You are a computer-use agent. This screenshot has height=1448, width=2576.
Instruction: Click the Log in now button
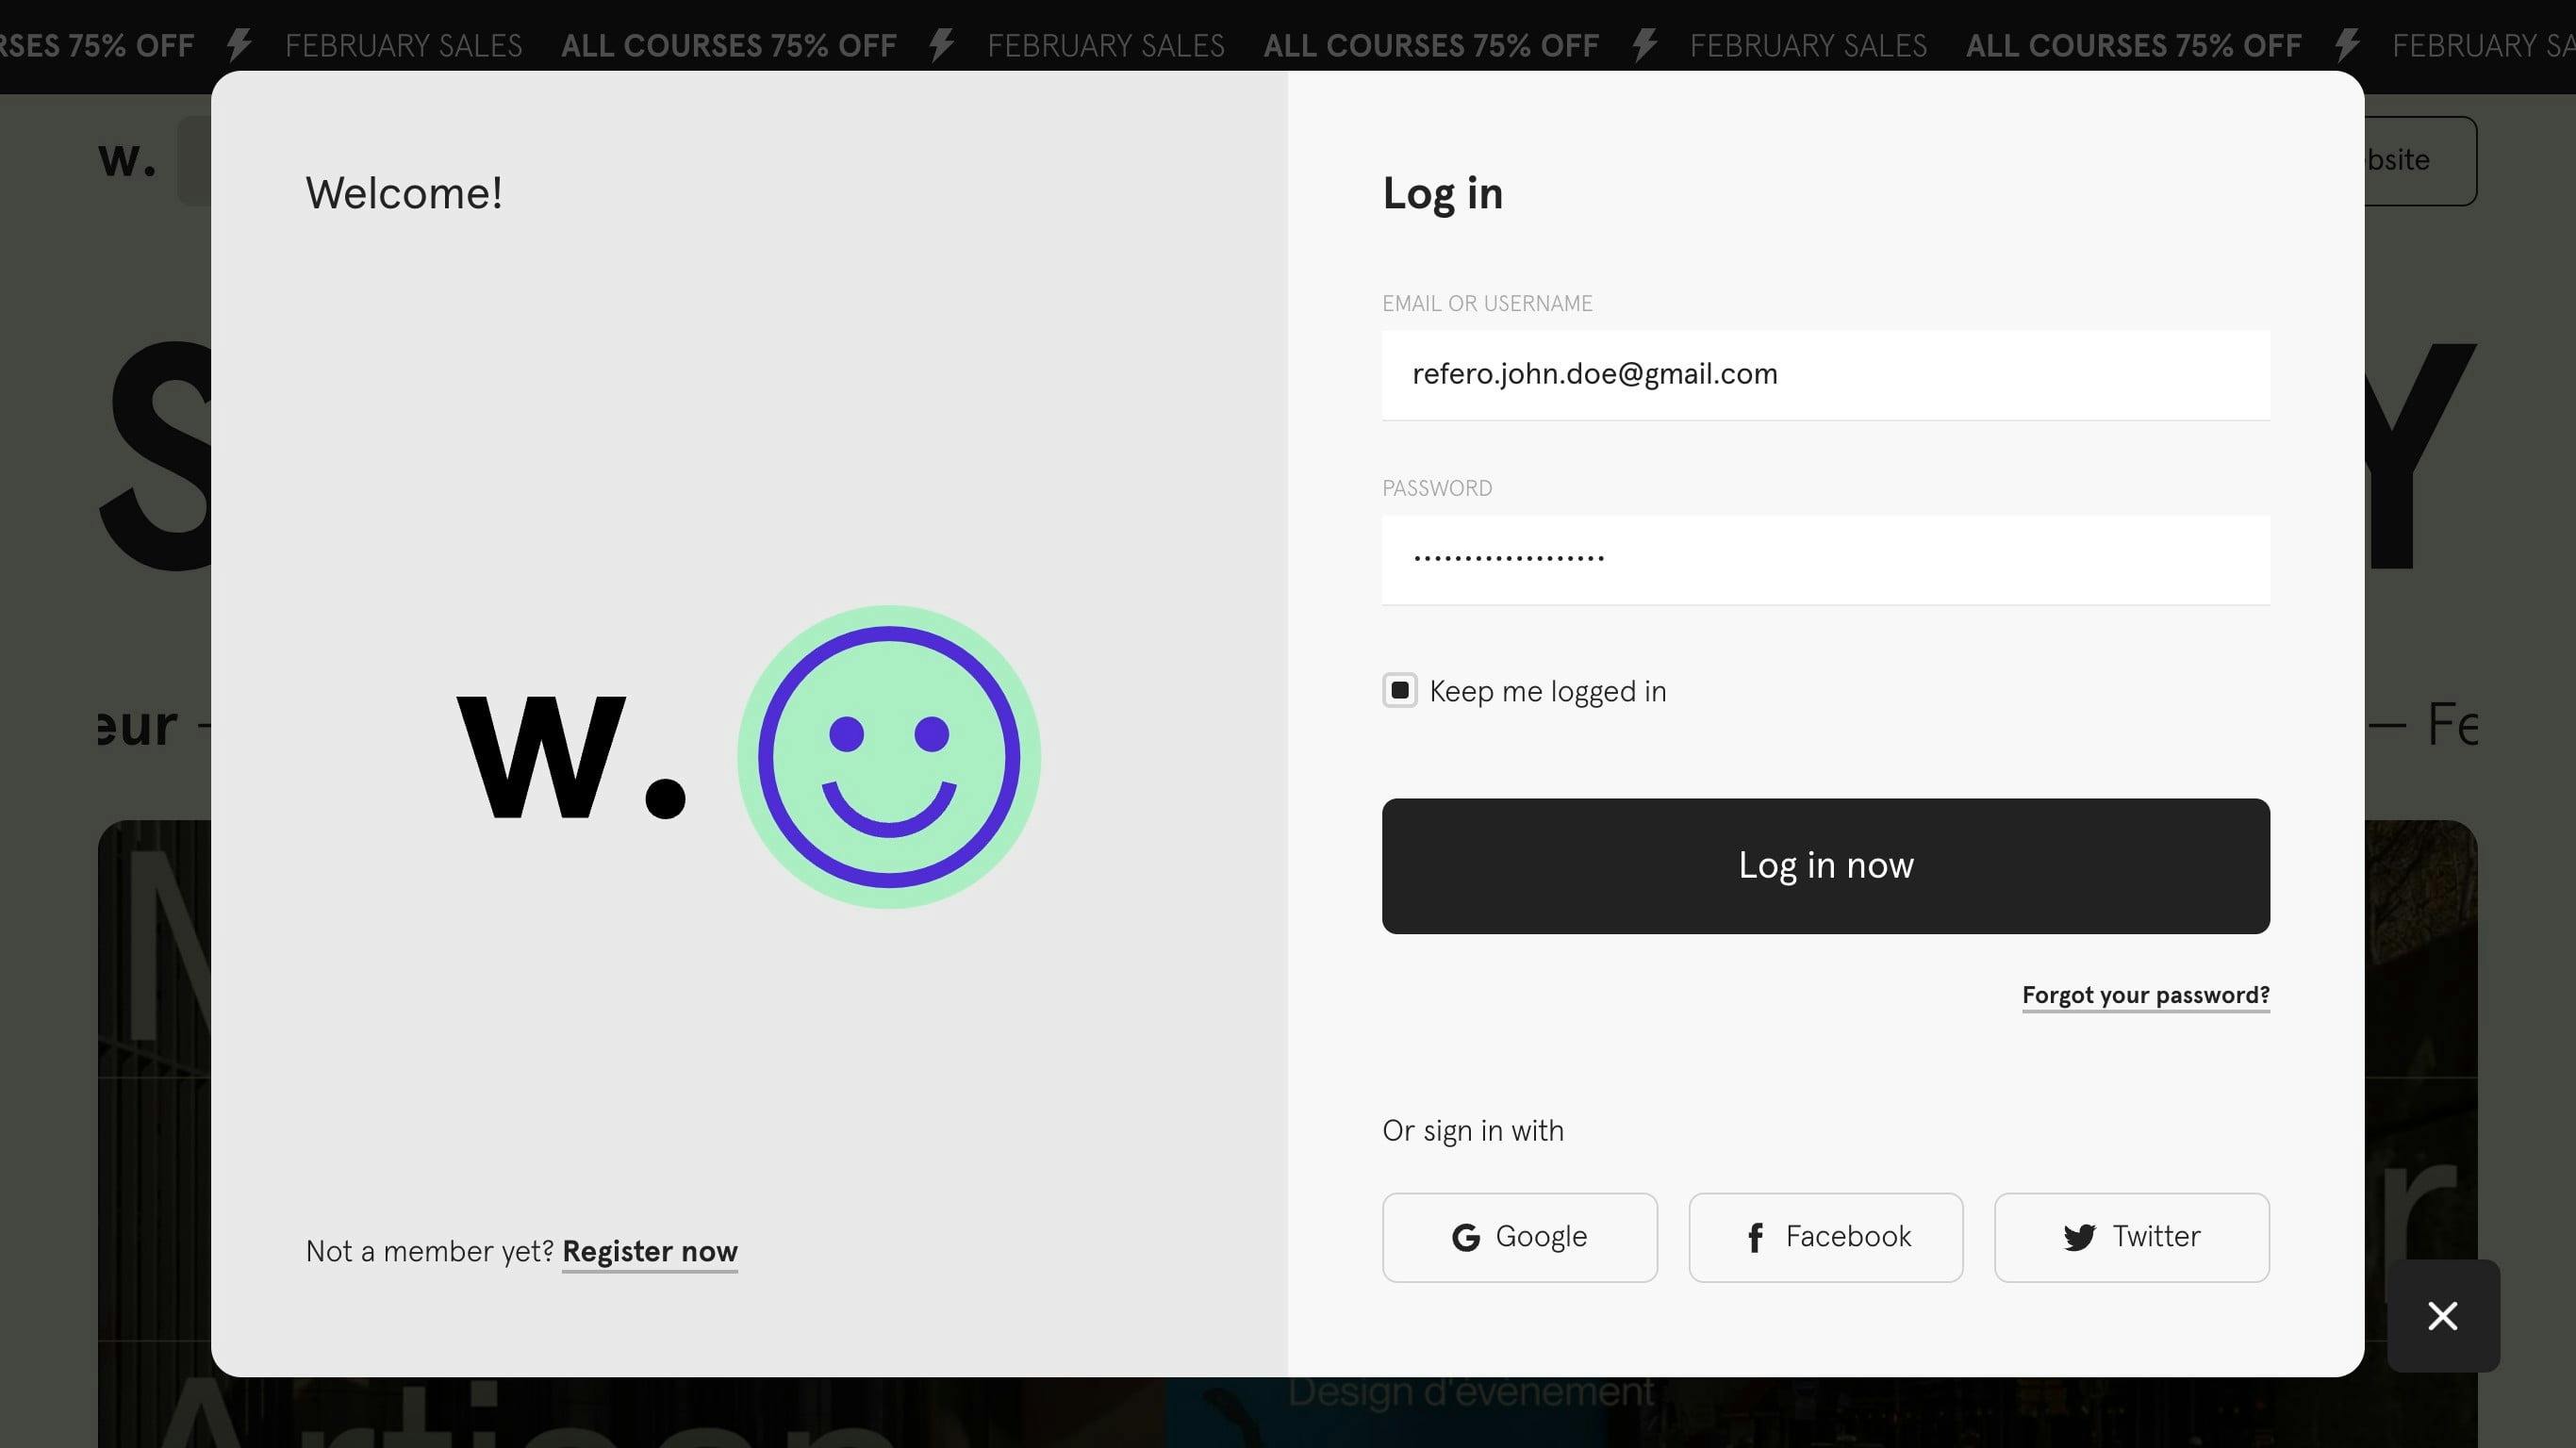pos(1825,864)
